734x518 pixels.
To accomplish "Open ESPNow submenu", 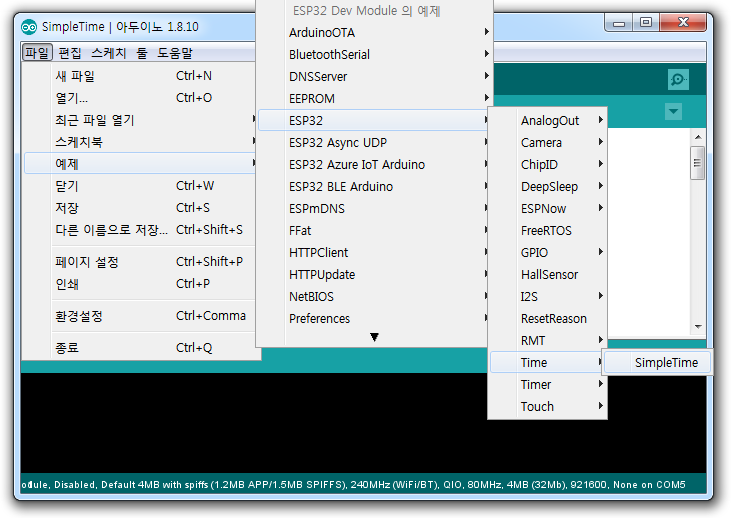I will pyautogui.click(x=547, y=208).
